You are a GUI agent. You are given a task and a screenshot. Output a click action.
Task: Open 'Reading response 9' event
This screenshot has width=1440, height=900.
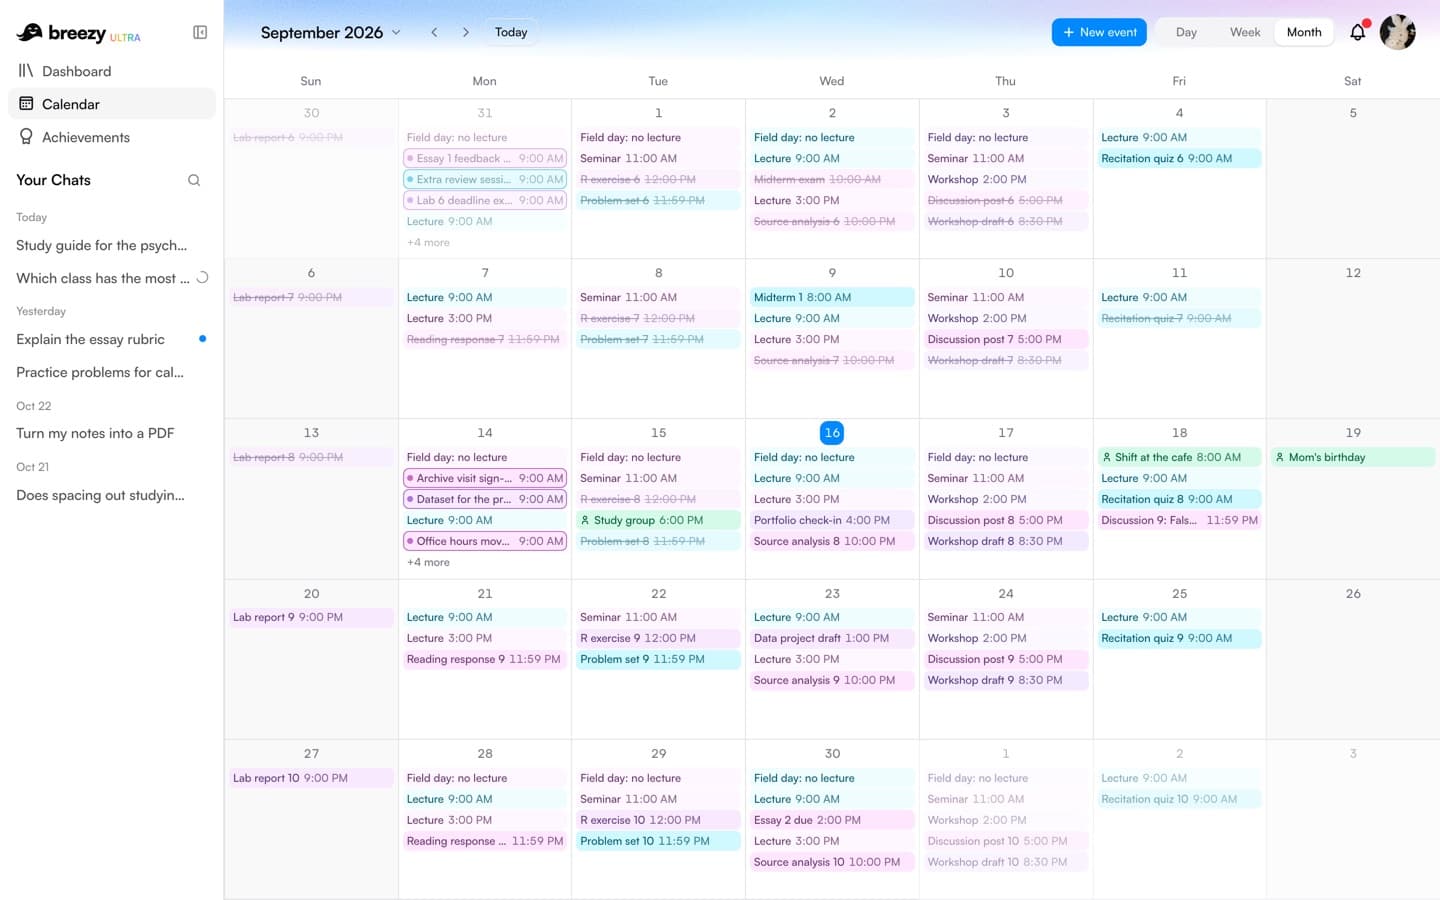(485, 659)
